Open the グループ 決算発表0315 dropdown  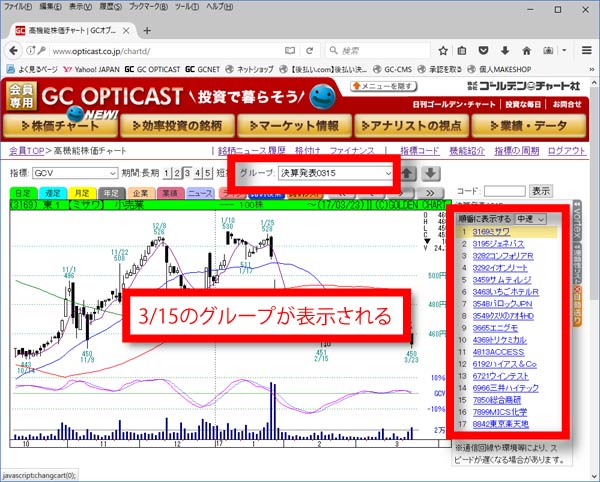point(335,173)
